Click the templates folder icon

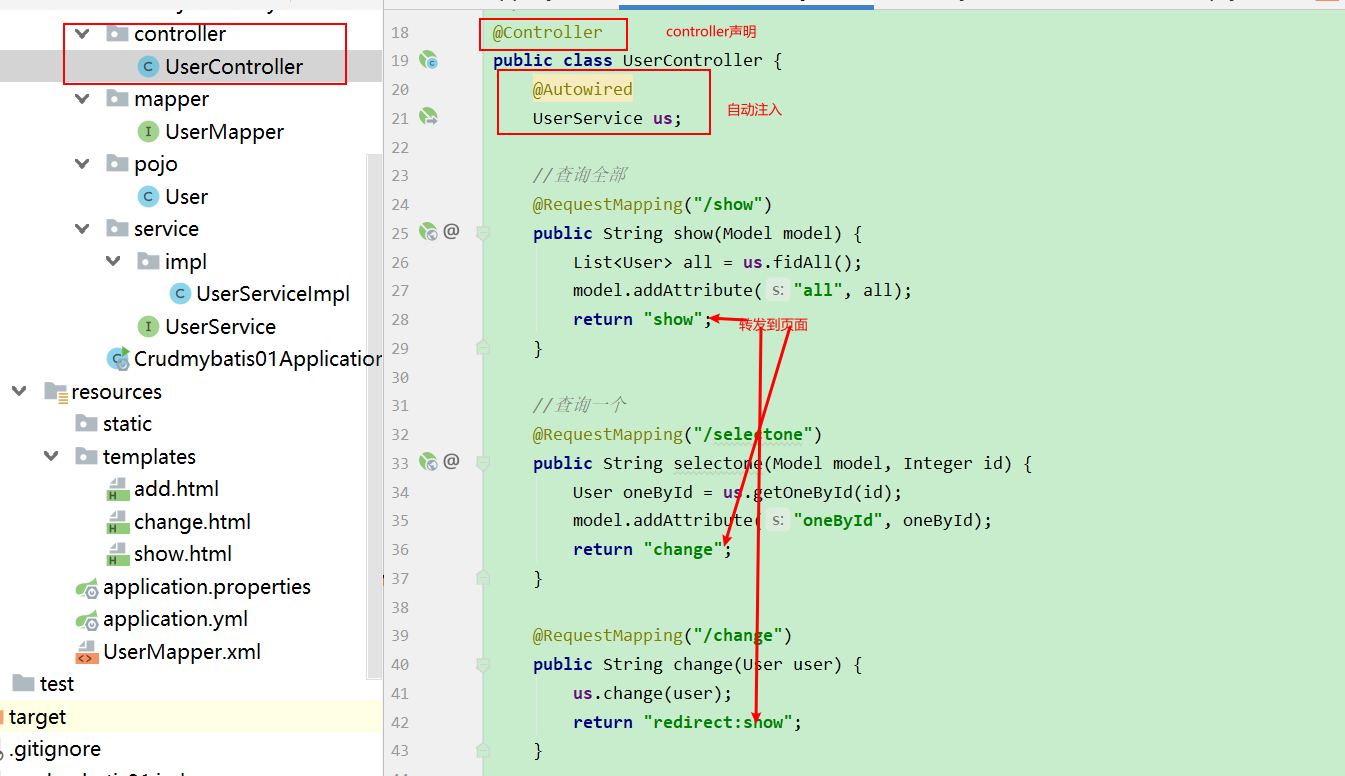pyautogui.click(x=86, y=457)
